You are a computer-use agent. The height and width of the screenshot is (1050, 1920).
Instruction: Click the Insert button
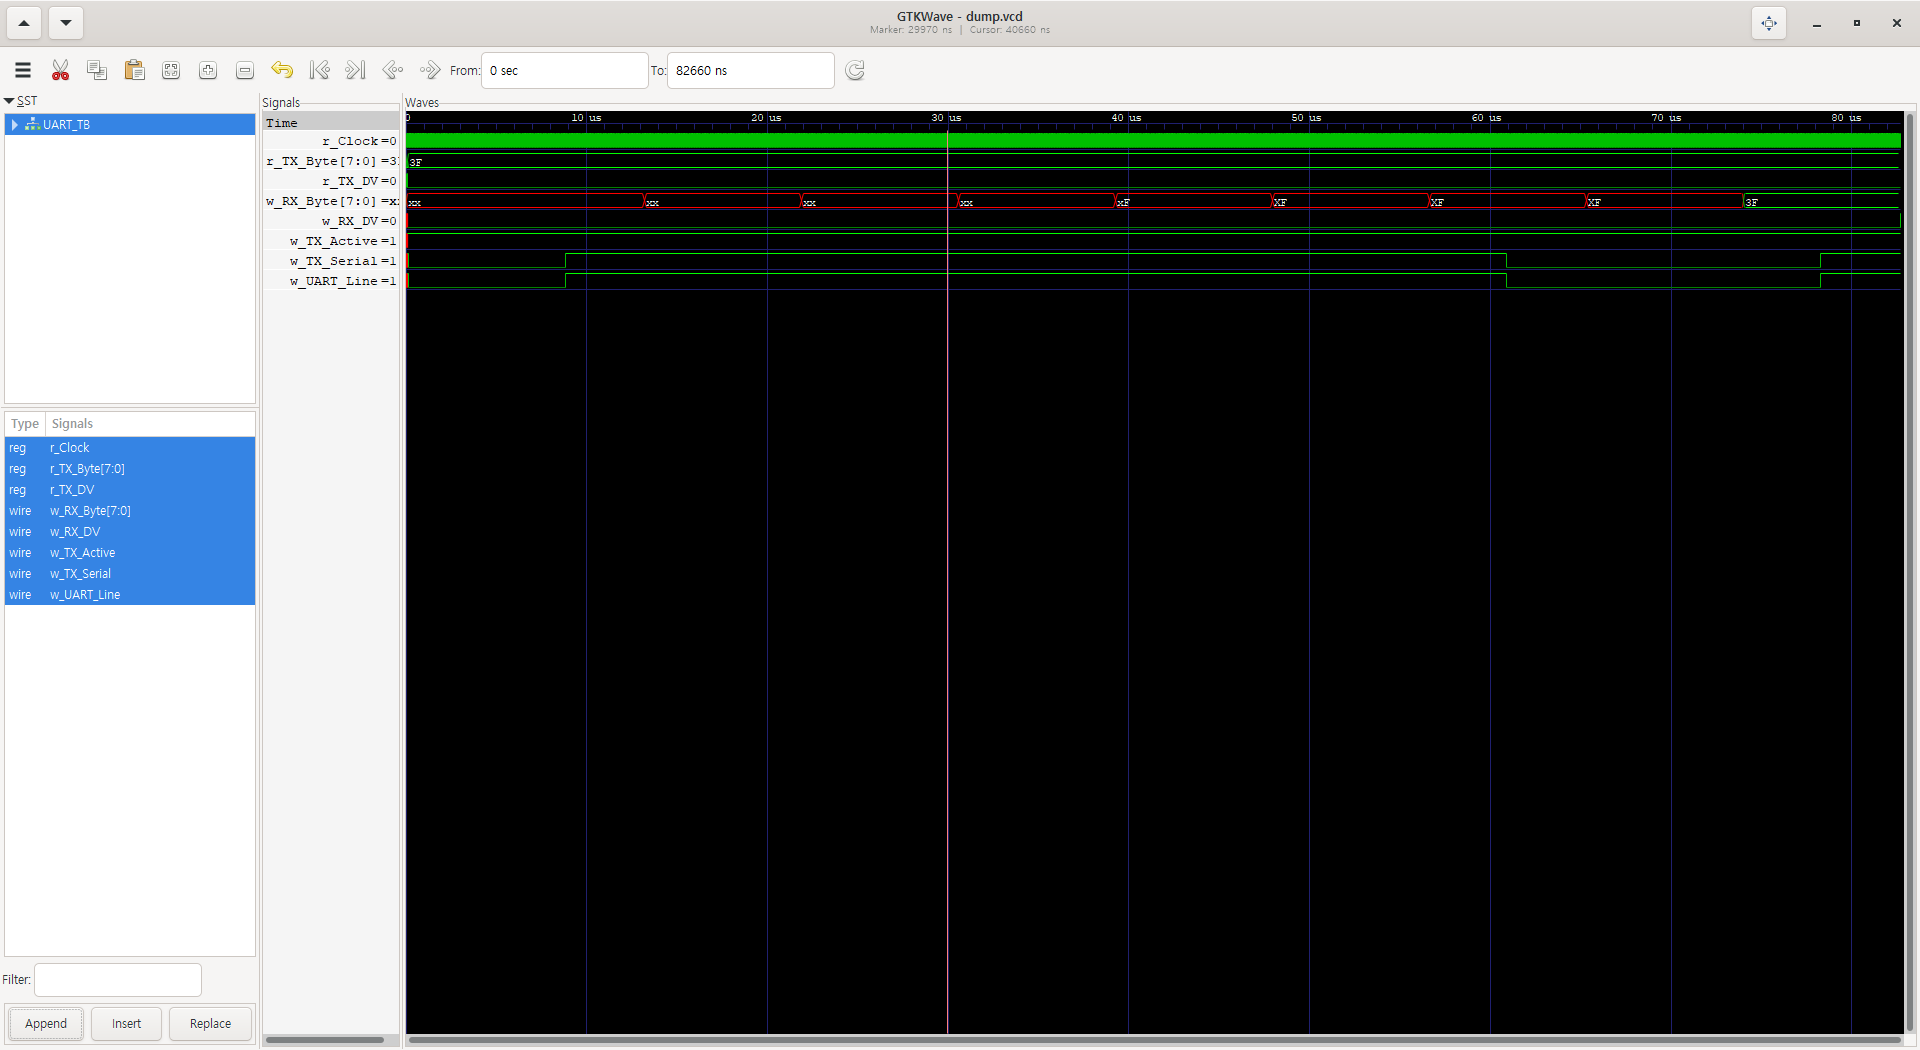coord(126,1023)
